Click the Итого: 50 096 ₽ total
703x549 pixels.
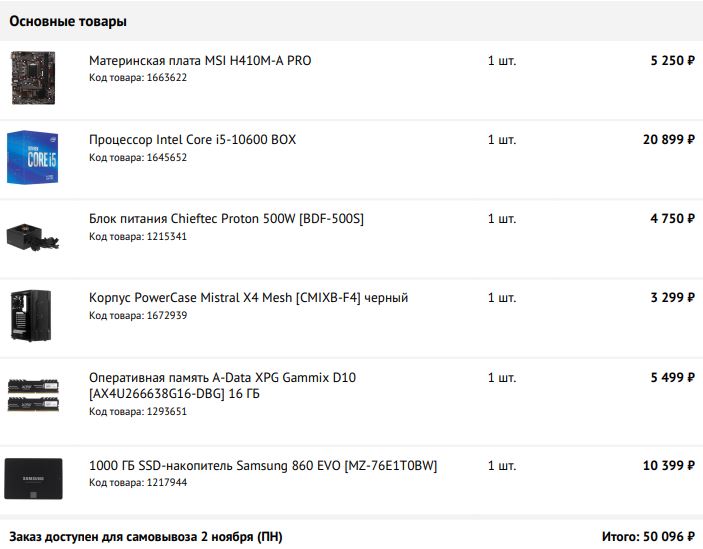(648, 536)
